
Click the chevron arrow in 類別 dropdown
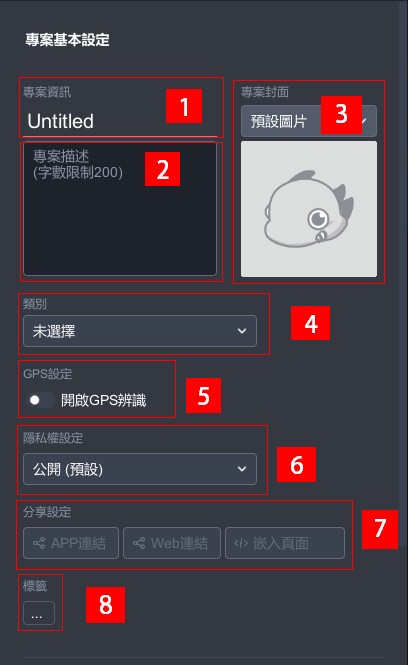click(x=242, y=331)
